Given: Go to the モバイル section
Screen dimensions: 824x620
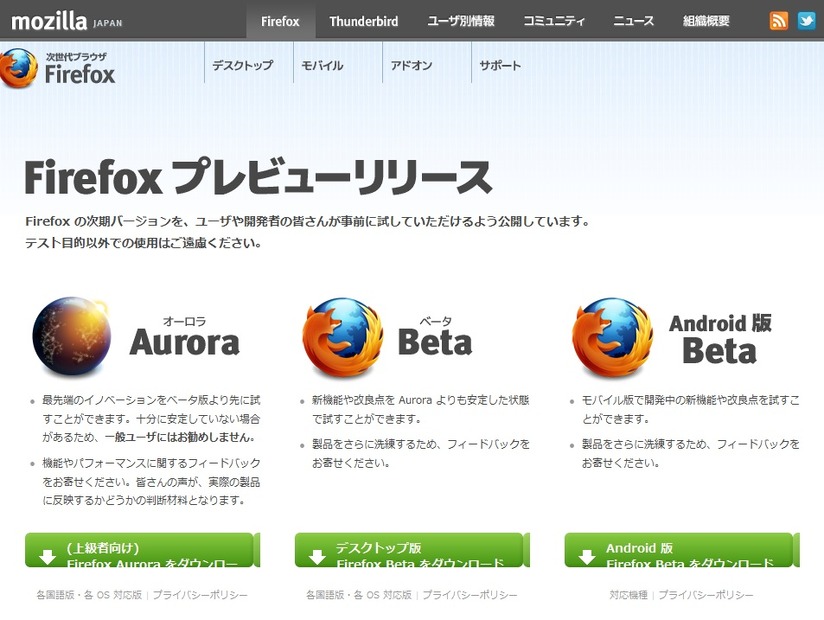Looking at the screenshot, I should [x=322, y=66].
